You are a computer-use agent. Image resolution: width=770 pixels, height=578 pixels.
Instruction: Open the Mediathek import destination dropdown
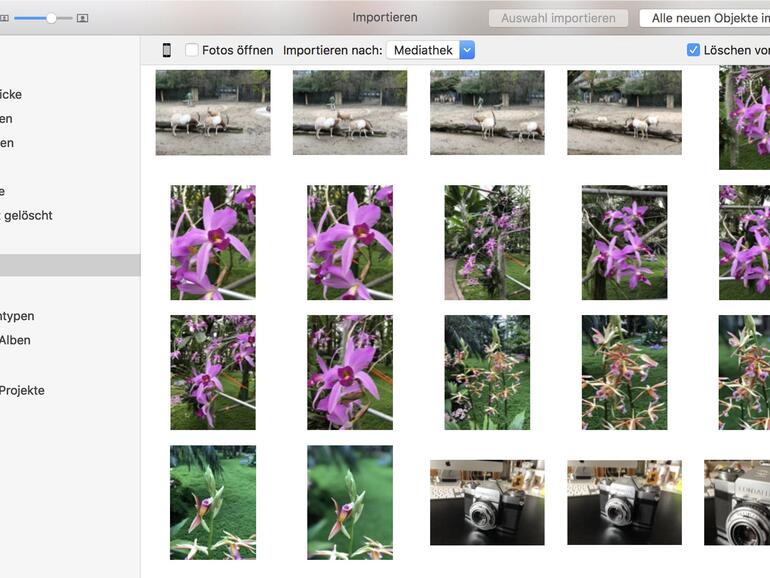(x=431, y=50)
